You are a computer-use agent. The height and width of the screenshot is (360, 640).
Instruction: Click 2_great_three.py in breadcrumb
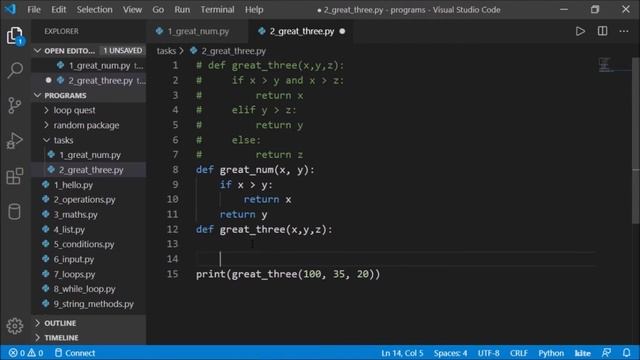click(x=233, y=51)
